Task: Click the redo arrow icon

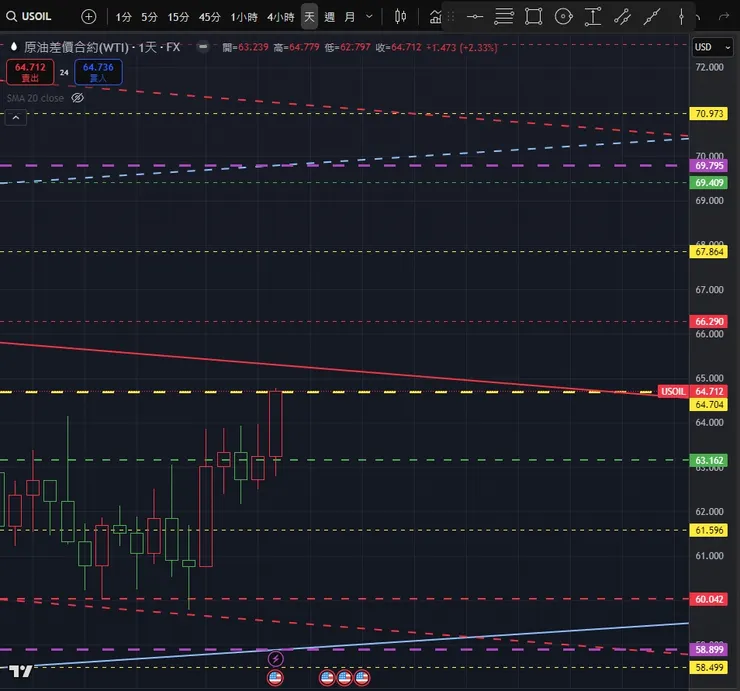Action: (723, 17)
